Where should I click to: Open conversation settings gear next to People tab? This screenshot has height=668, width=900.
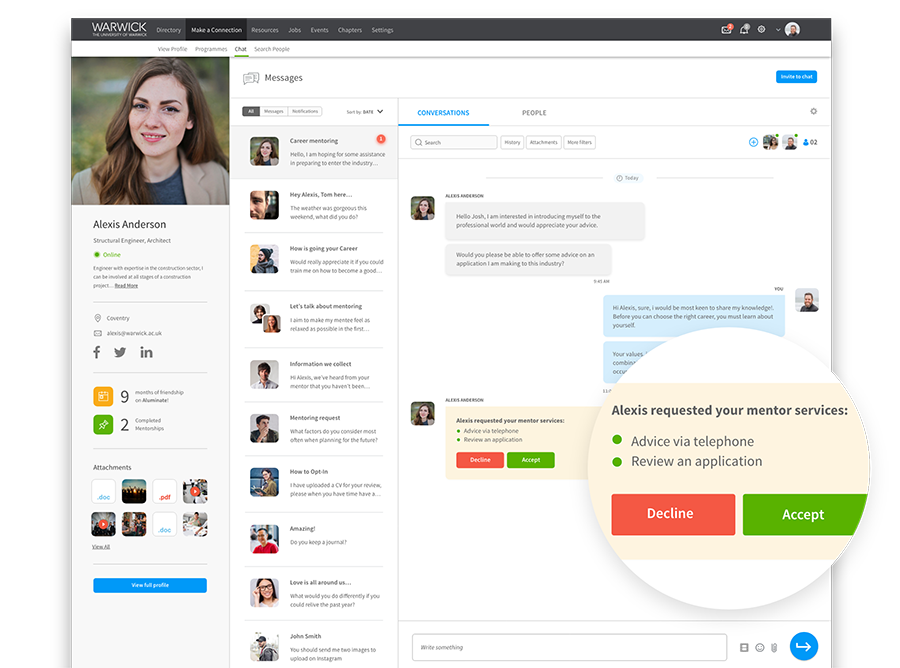pyautogui.click(x=813, y=111)
